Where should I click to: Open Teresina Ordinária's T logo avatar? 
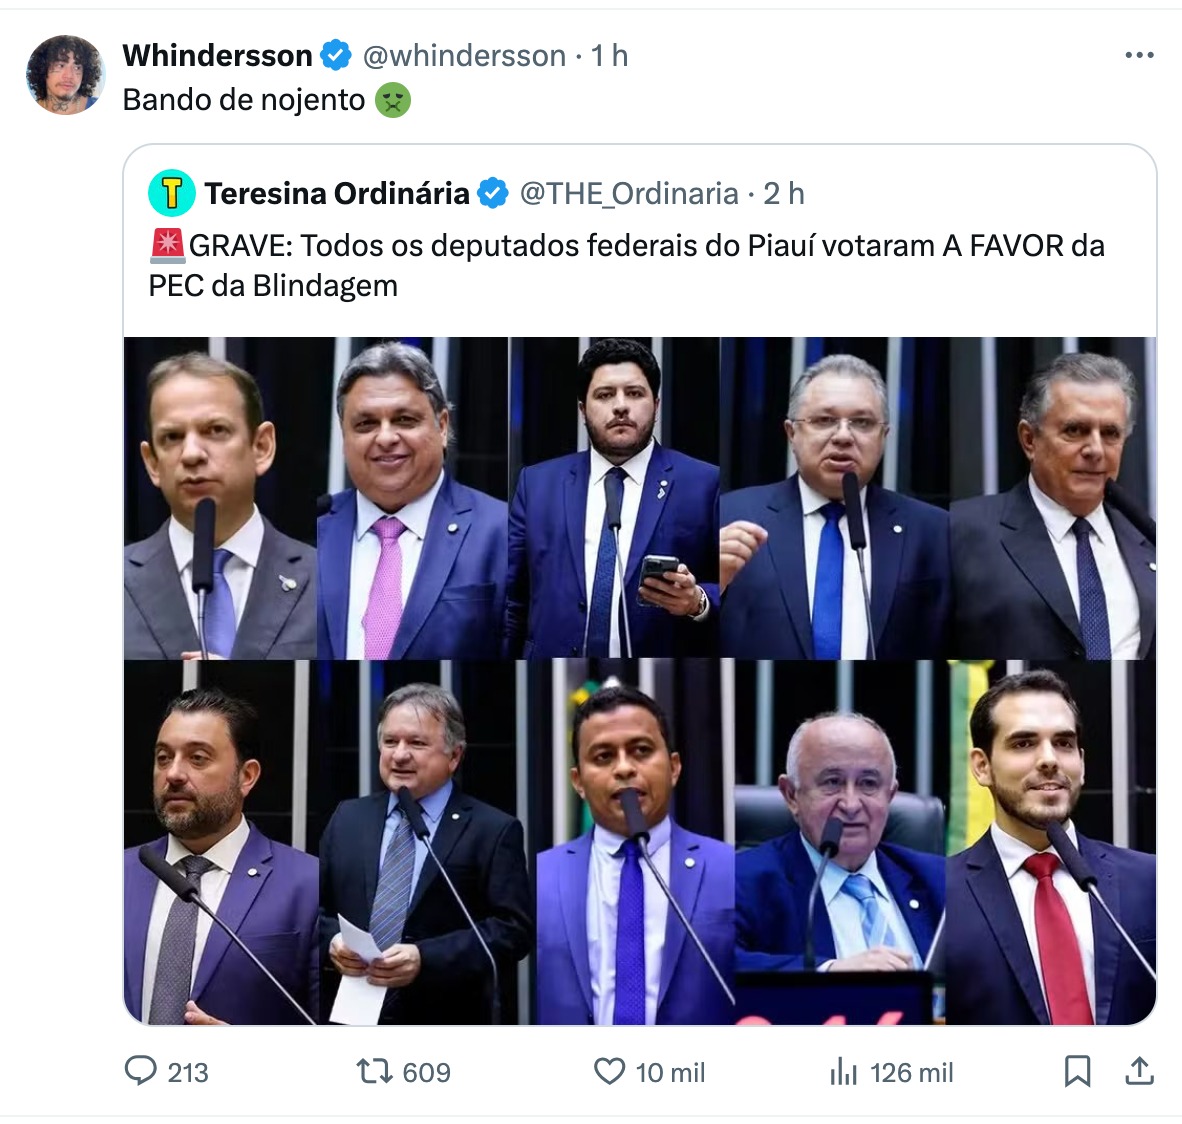pyautogui.click(x=172, y=193)
